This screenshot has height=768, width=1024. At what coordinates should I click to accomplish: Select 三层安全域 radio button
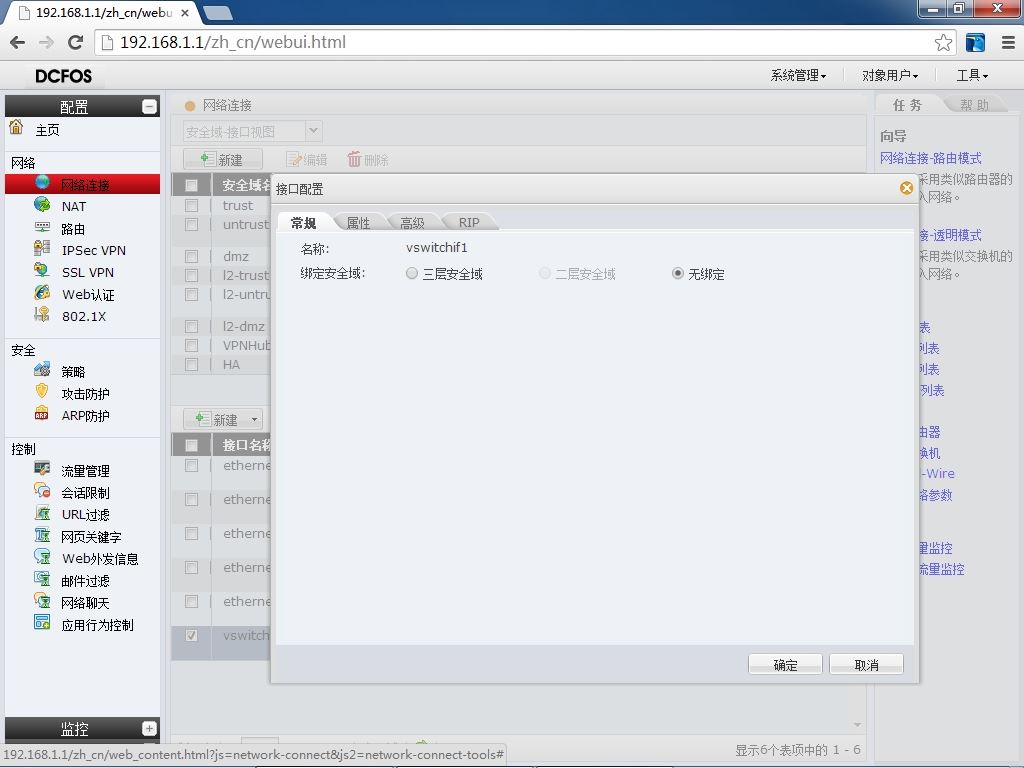pos(411,273)
